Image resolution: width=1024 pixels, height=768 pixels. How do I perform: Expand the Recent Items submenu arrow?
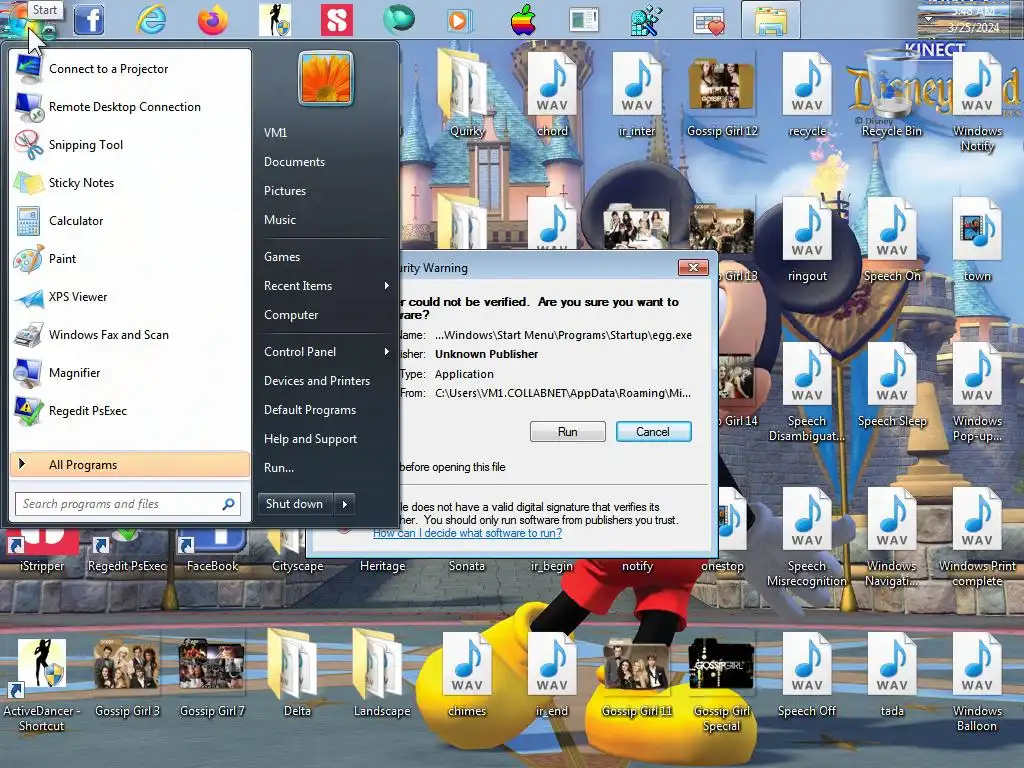[x=387, y=285]
